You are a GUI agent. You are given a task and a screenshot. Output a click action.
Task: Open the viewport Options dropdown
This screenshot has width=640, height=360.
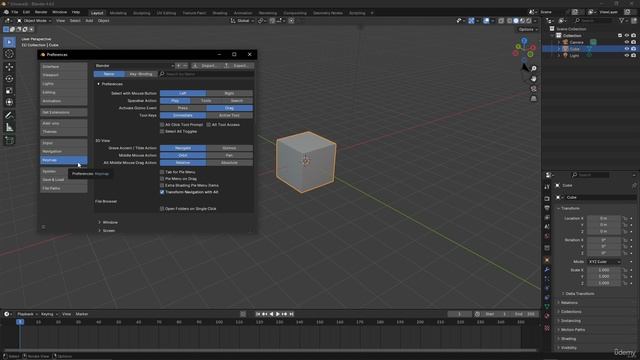[x=528, y=29]
